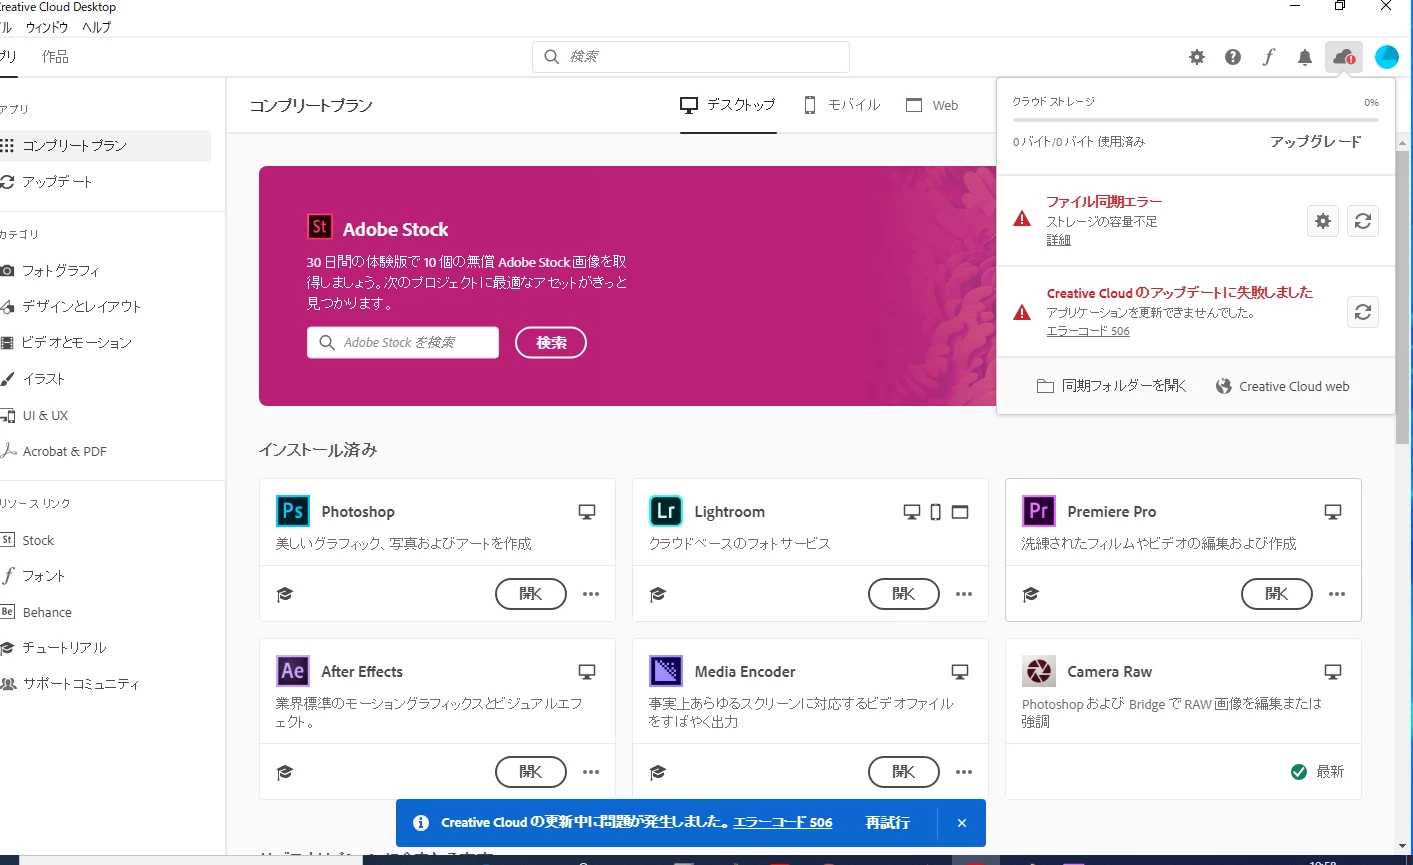Screen dimensions: 1413x865
Task: Open Lightroom more options ellipsis
Action: click(964, 594)
